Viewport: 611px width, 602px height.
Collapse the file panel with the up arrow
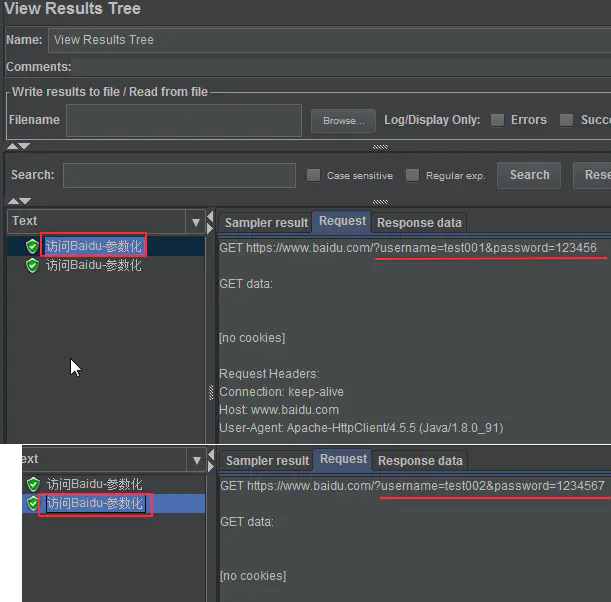(12, 146)
